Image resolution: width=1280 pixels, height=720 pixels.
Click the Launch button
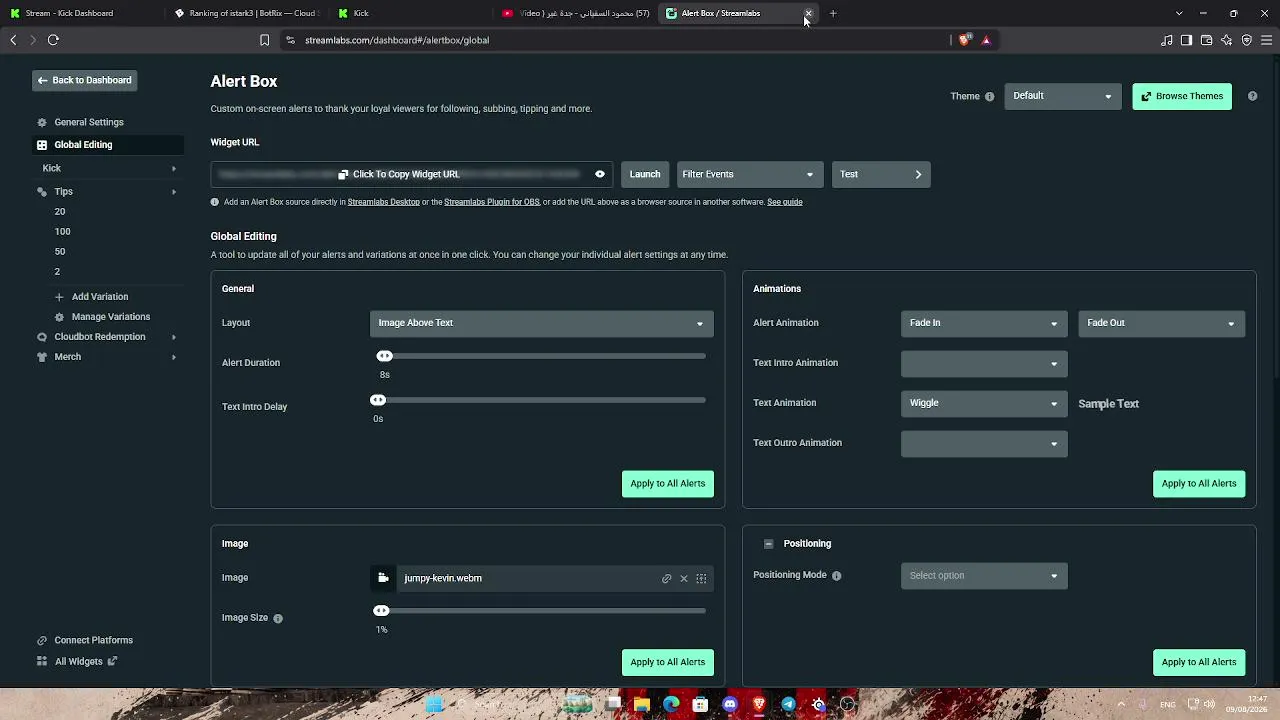click(x=645, y=174)
